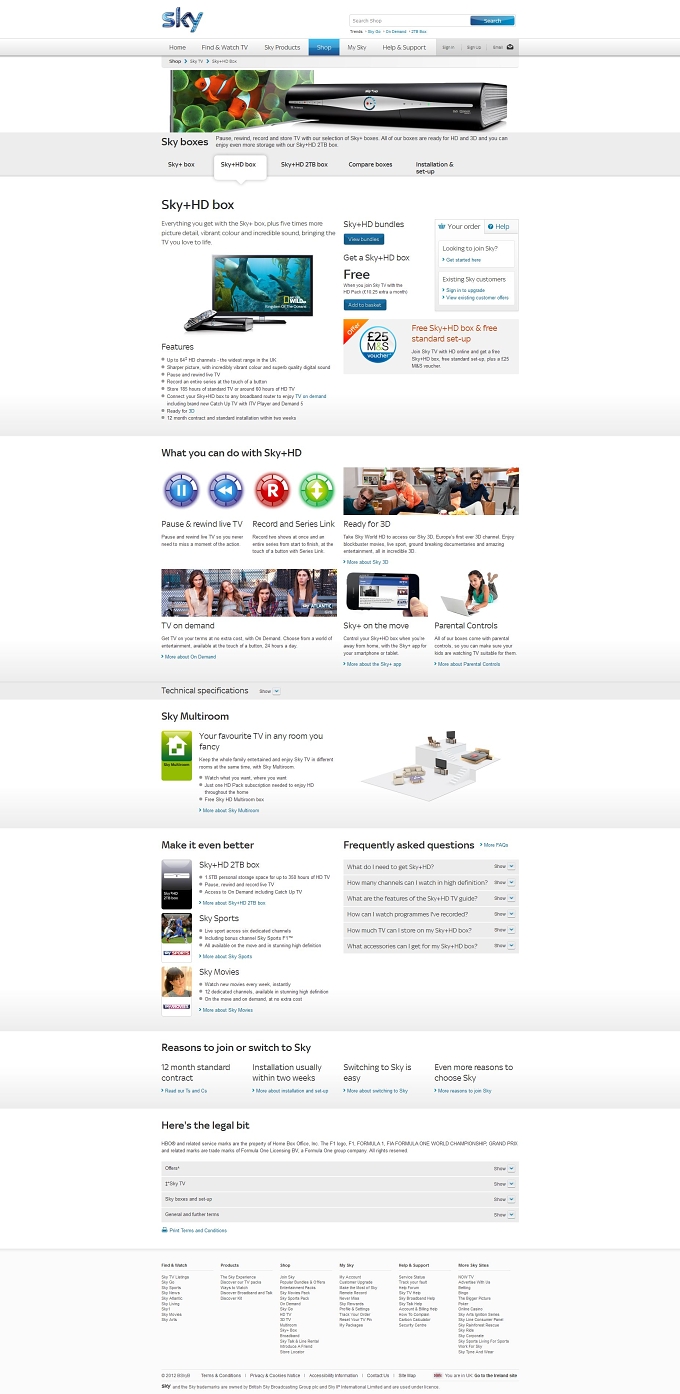Open the Your order tab

tap(459, 226)
